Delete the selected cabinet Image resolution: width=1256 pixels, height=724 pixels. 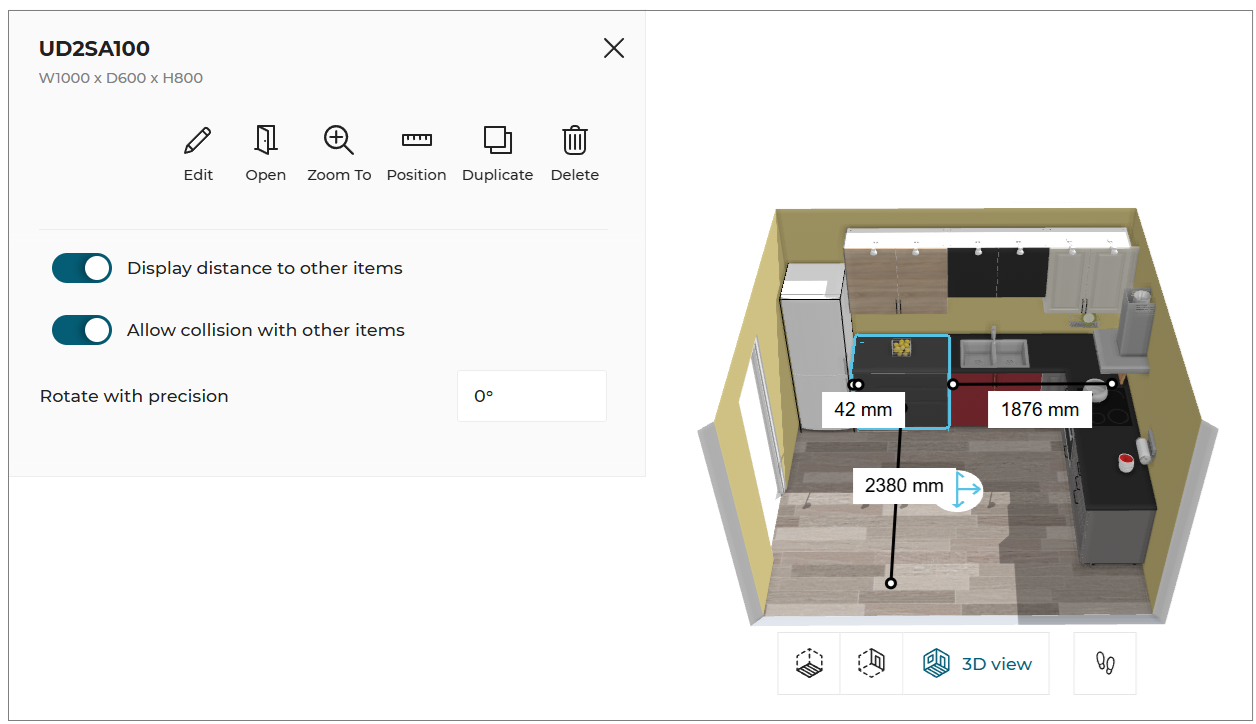tap(575, 150)
